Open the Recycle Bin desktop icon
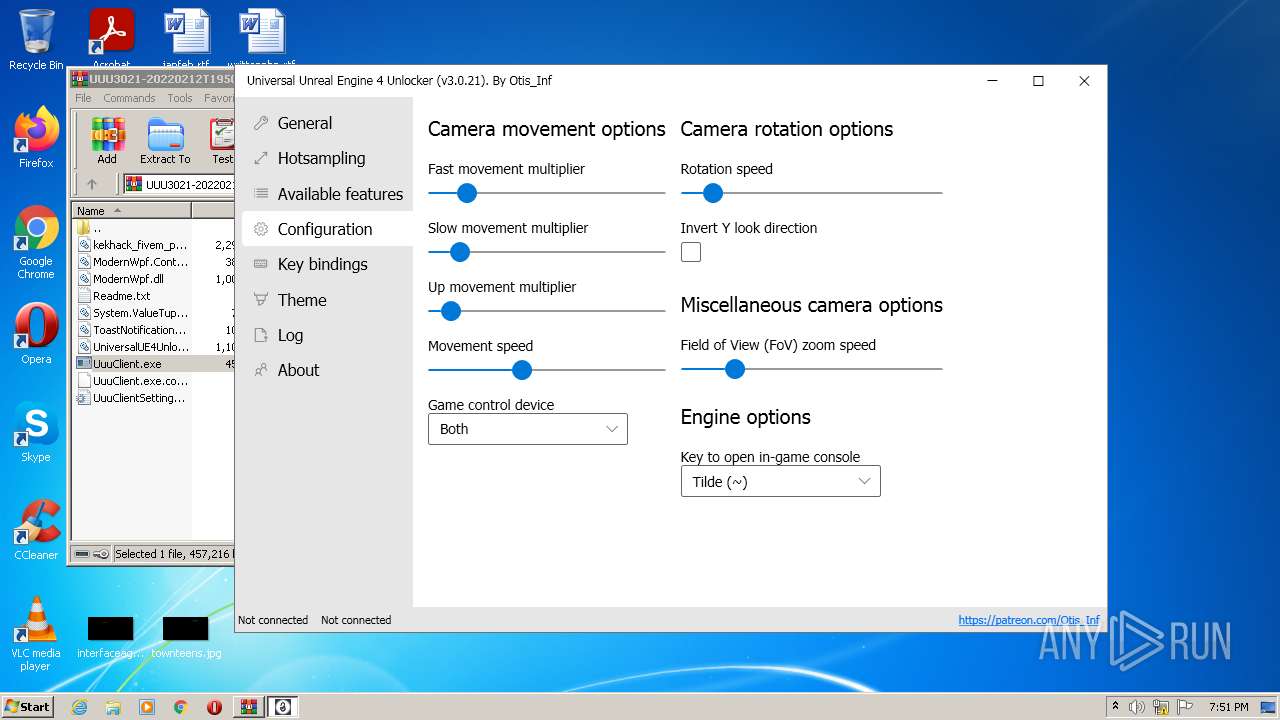 pyautogui.click(x=36, y=40)
